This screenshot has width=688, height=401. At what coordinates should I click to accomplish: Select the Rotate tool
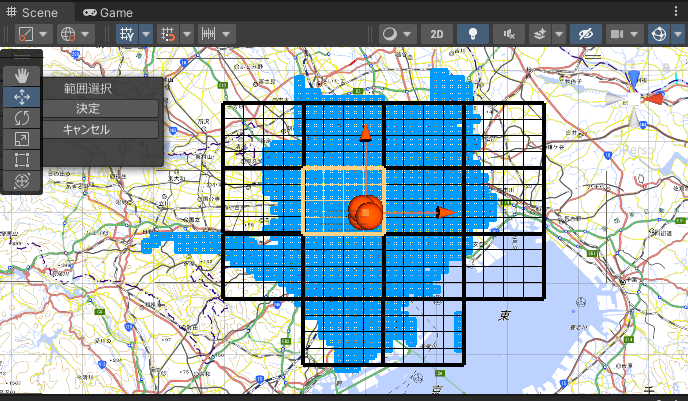coord(22,118)
